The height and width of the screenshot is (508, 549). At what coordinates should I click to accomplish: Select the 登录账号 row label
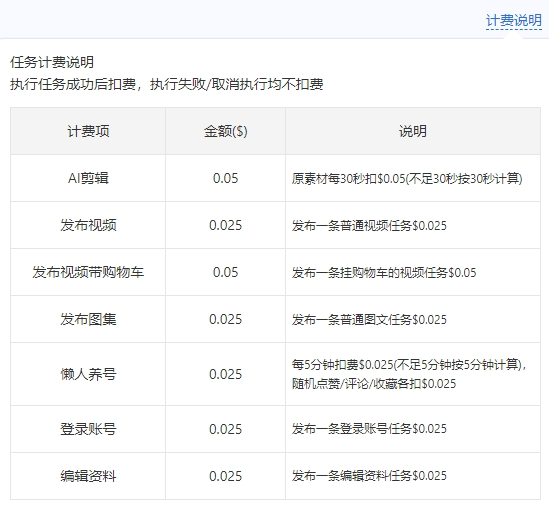coord(88,429)
